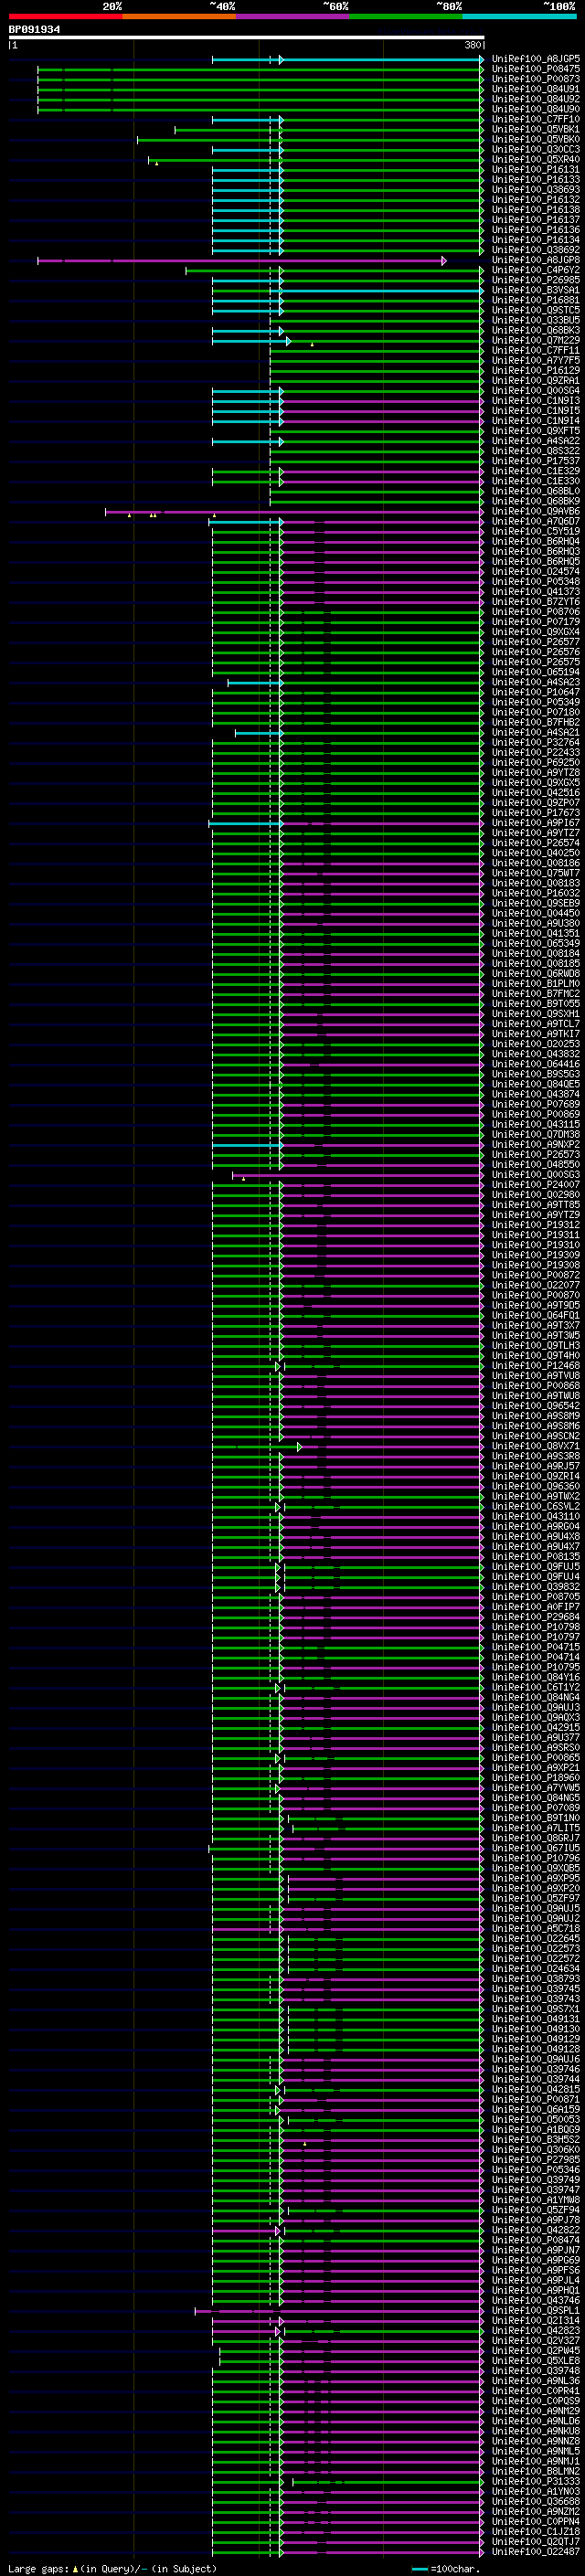Open hit UniRef100_P00873

pyautogui.click(x=535, y=79)
